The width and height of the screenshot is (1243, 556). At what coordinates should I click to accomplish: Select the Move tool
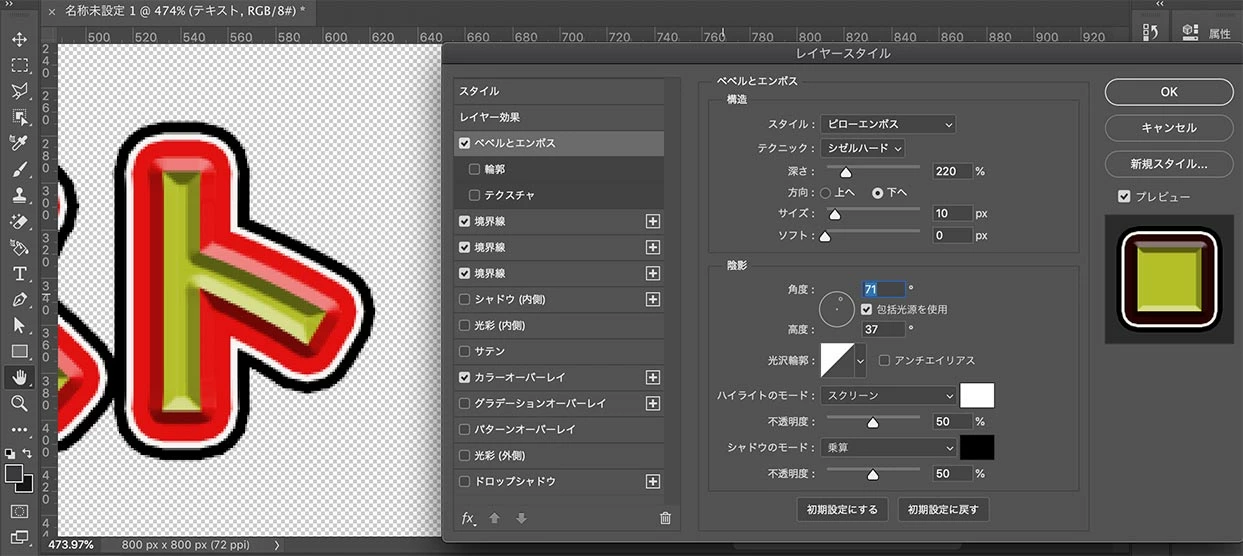(19, 39)
